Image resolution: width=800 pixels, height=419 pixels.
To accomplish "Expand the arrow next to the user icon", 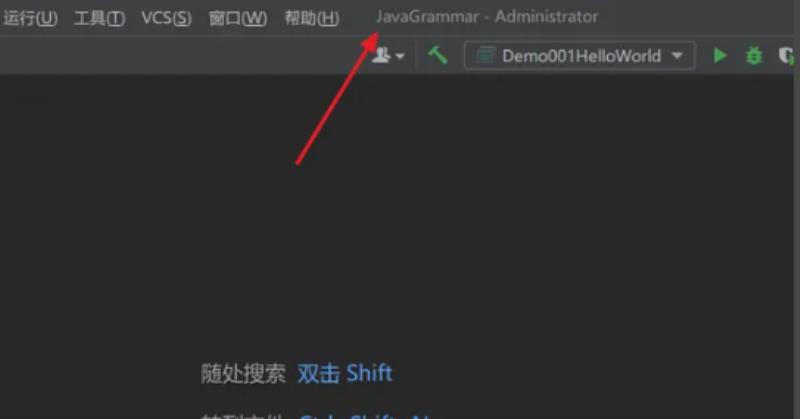I will point(400,56).
